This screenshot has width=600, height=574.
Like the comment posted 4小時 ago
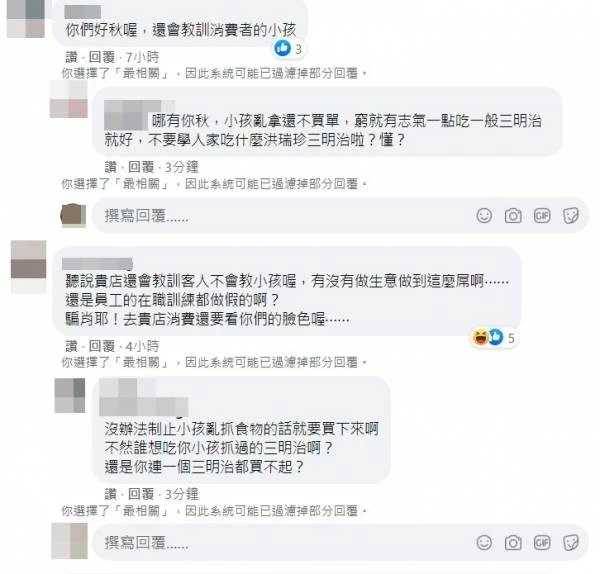tap(72, 346)
